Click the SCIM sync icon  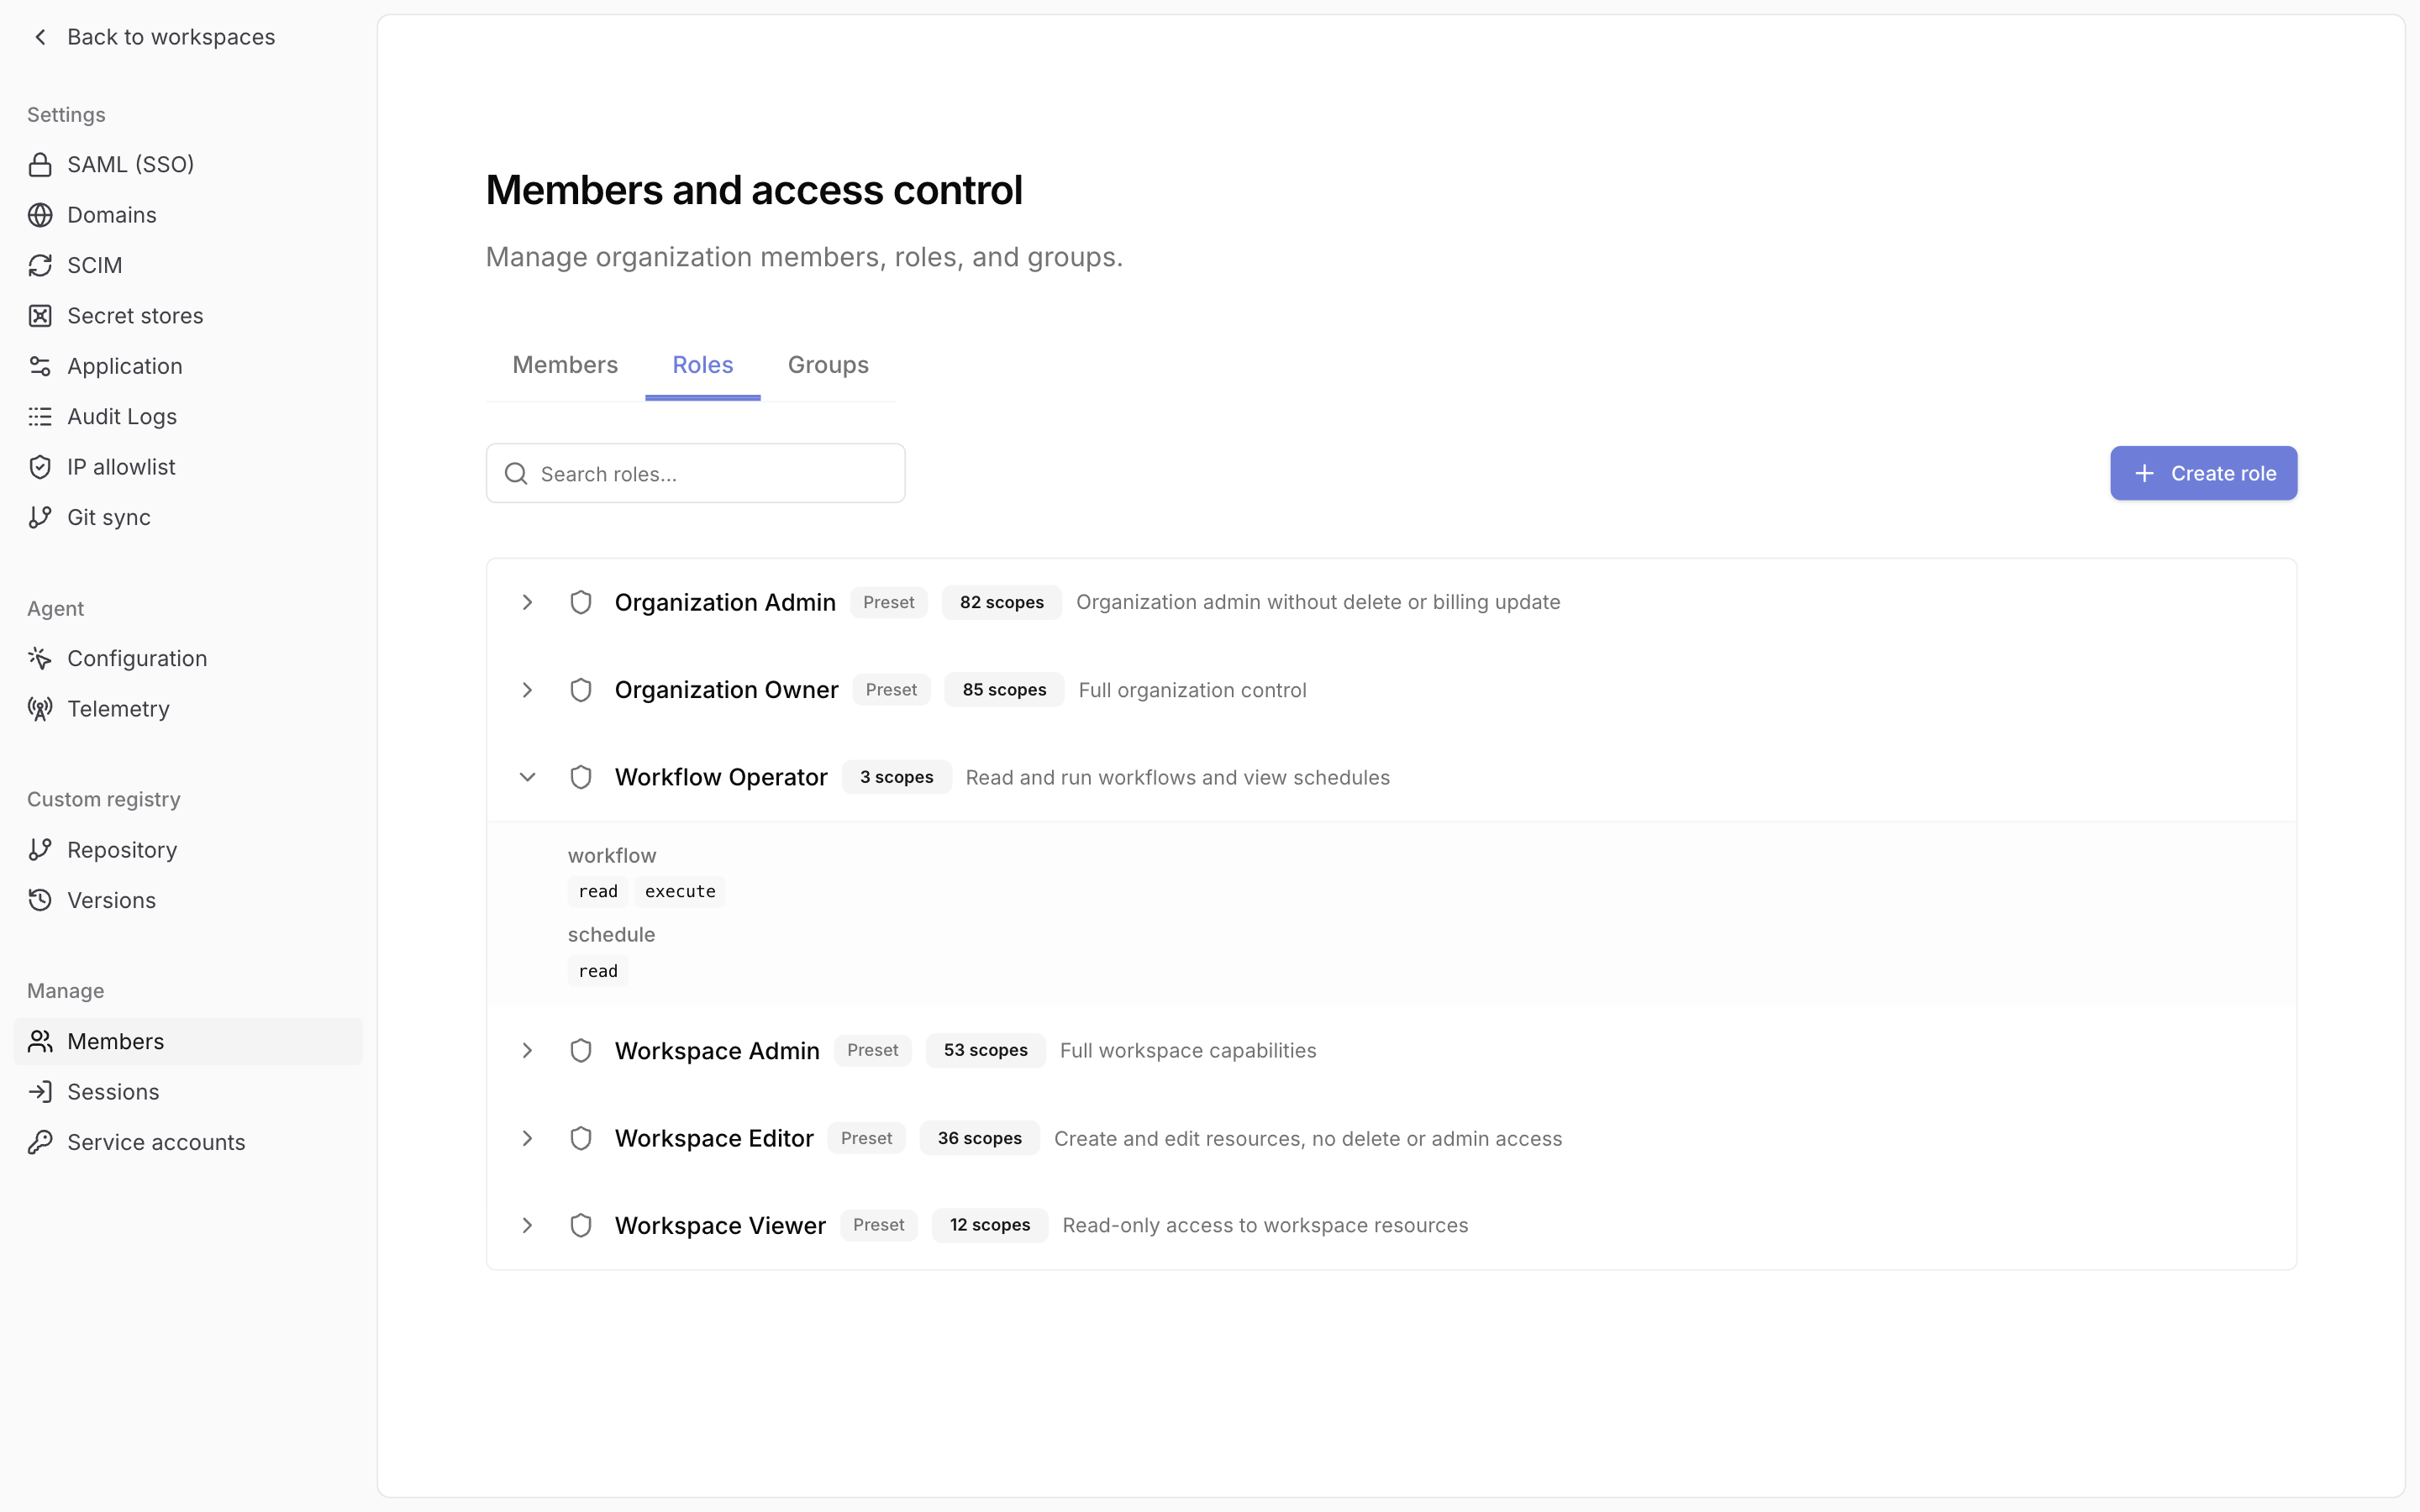coord(40,265)
